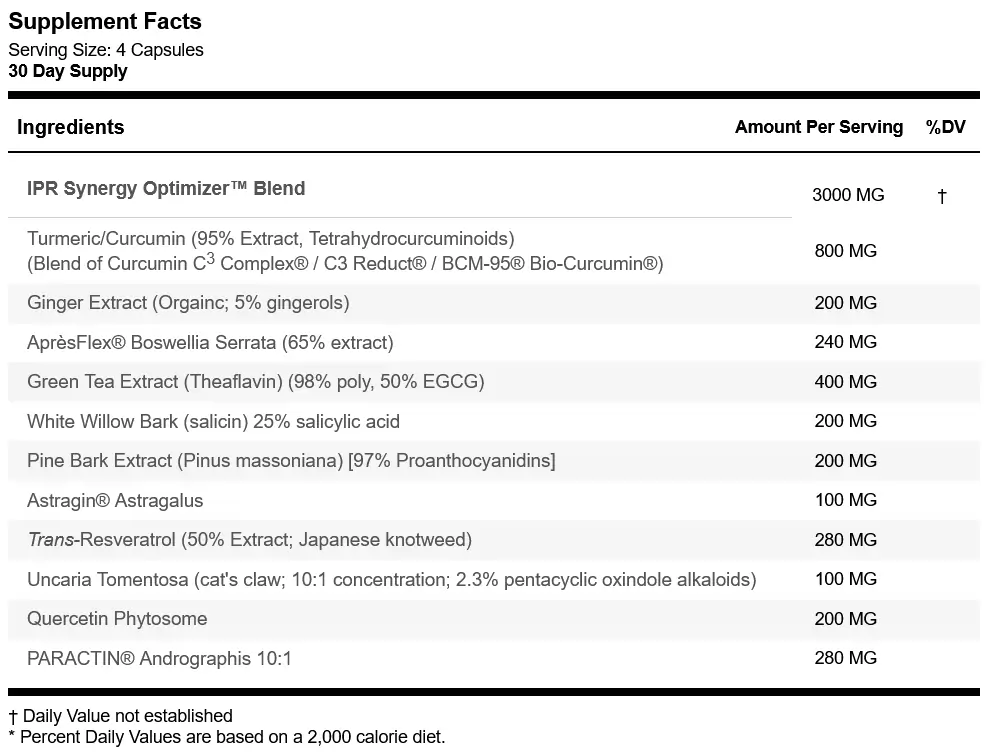986x756 pixels.
Task: Select the Serving Size 4 Capsules text
Action: tap(106, 50)
